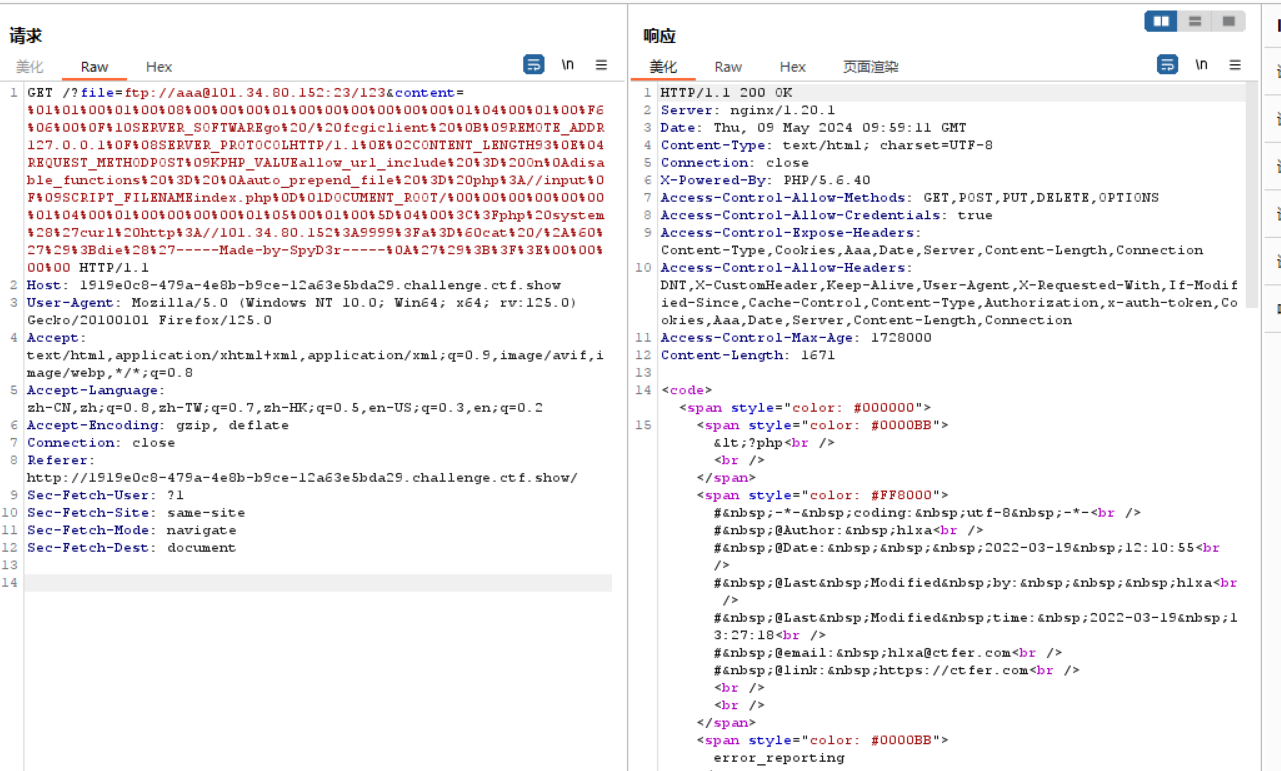The width and height of the screenshot is (1281, 771).
Task: Click the Sec-Fetch-Site: same-site line
Action: point(136,512)
